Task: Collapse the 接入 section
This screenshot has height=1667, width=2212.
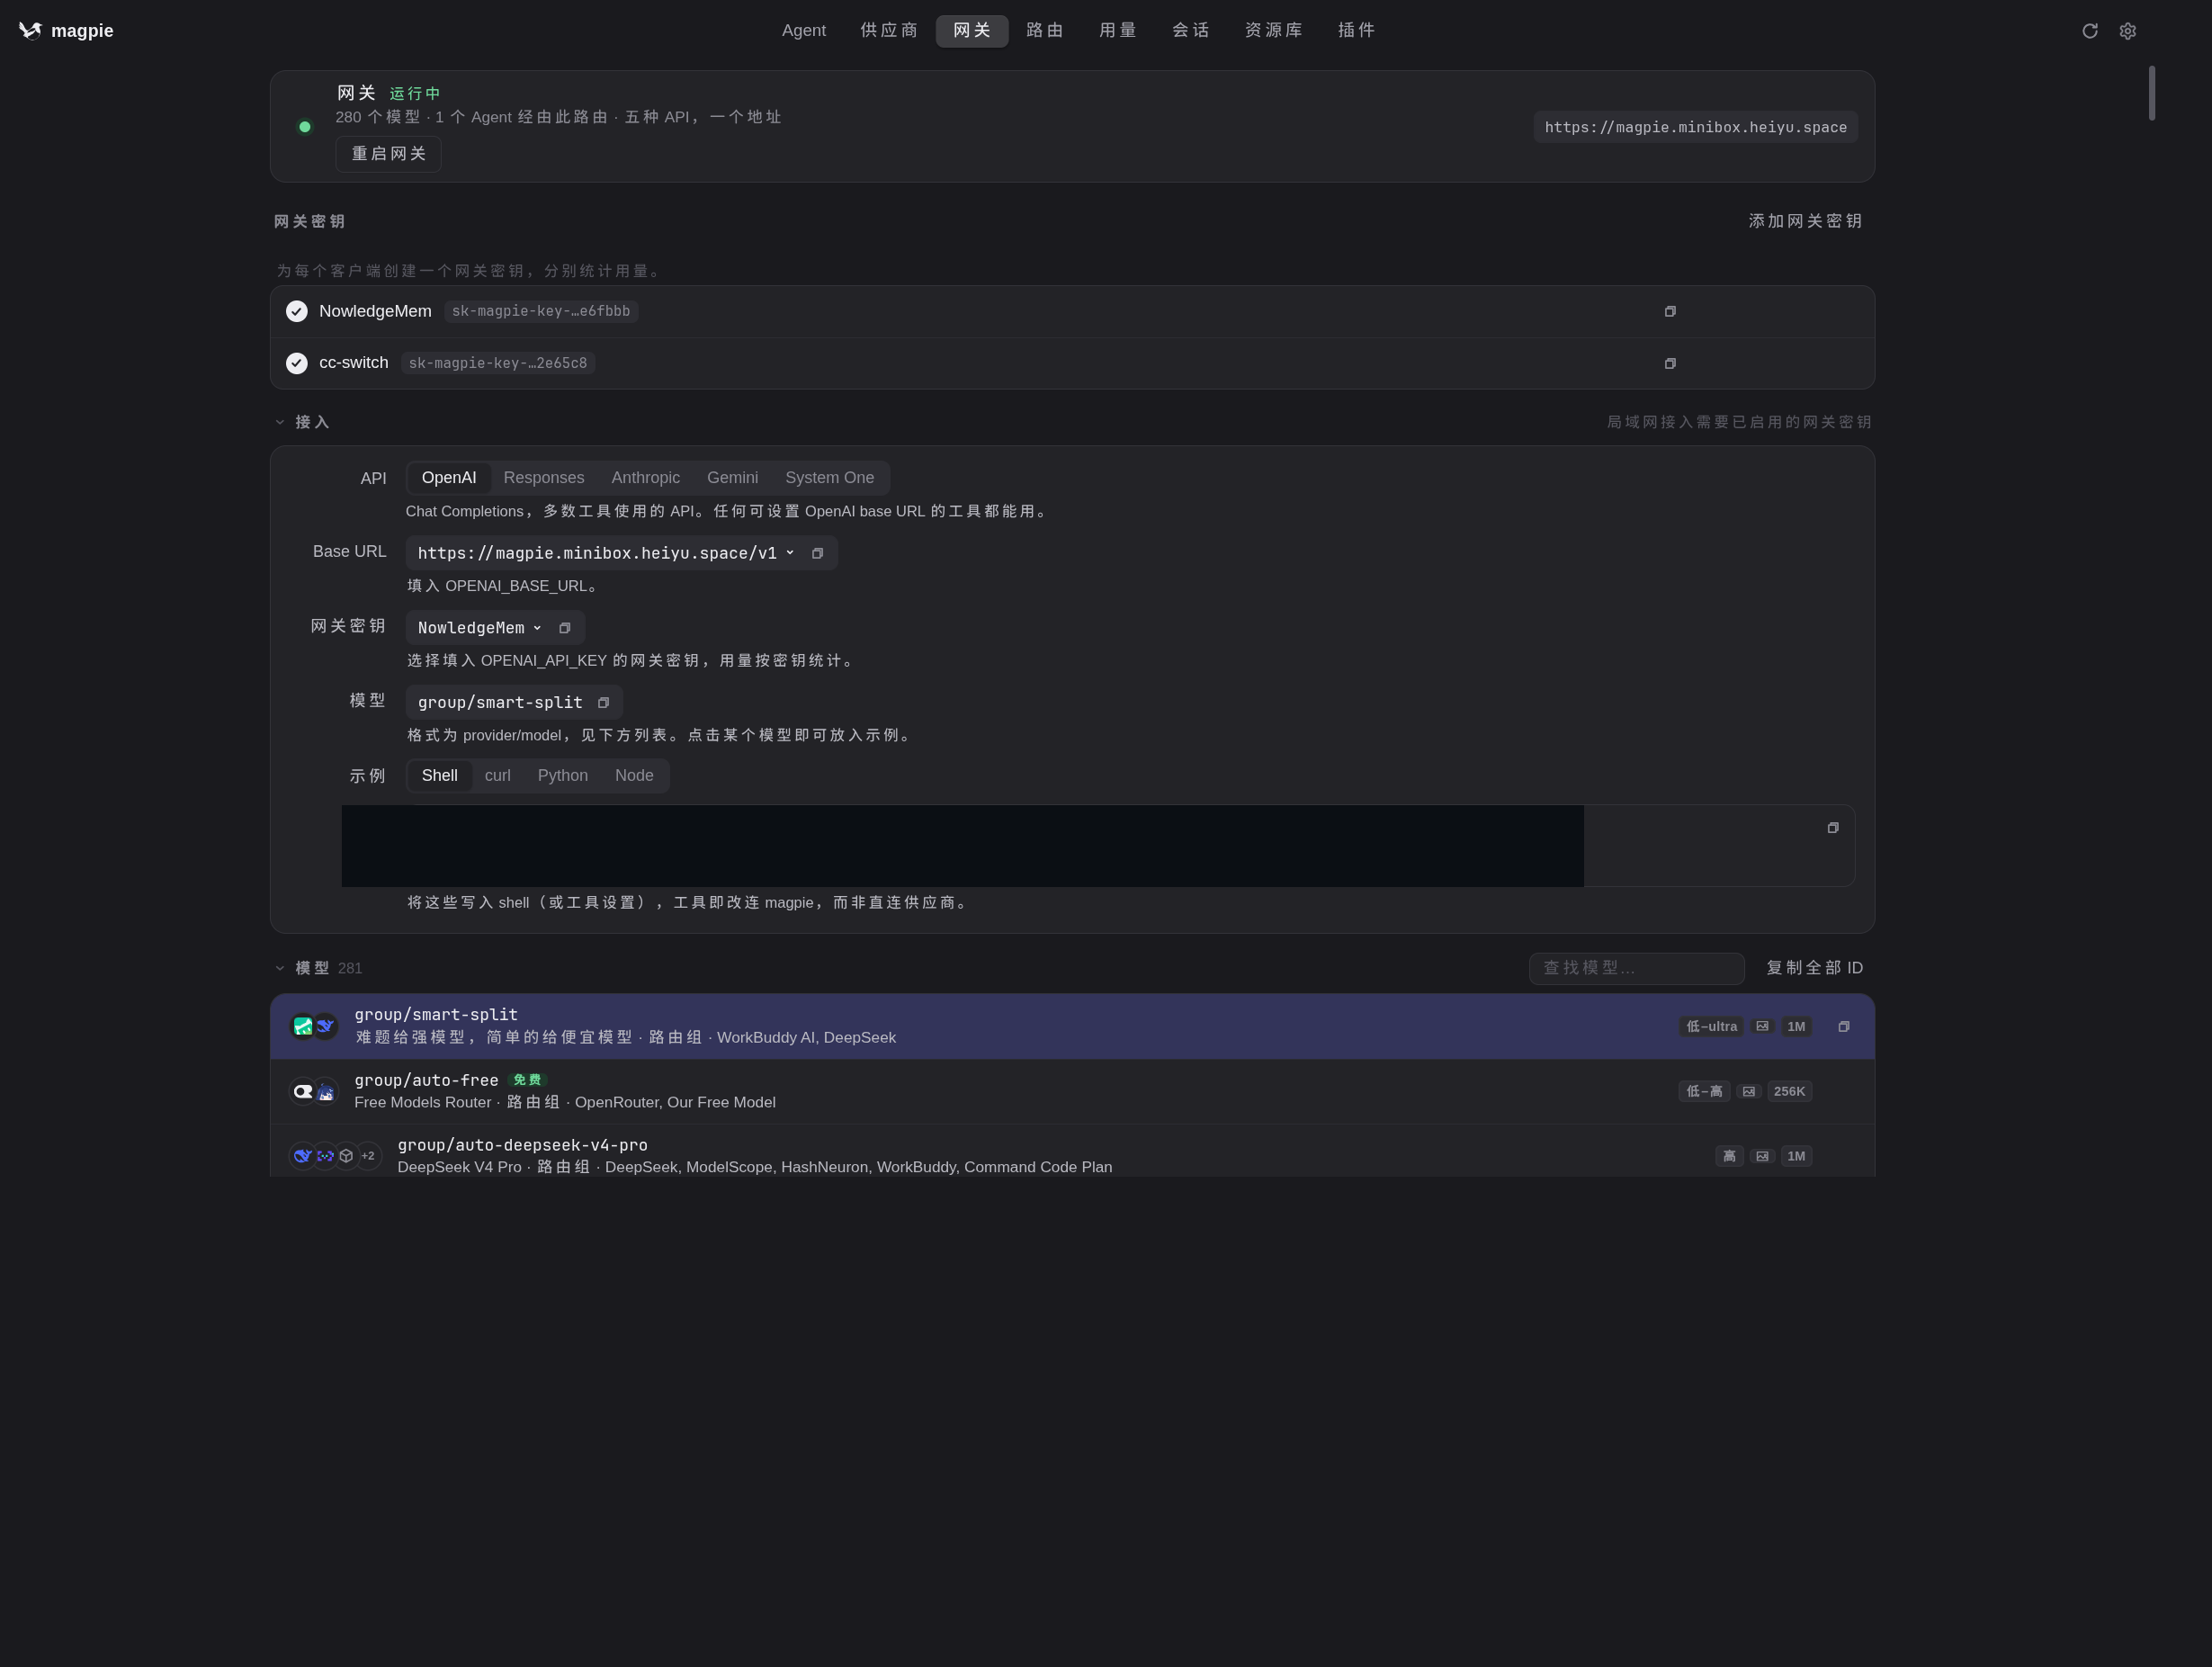Action: pyautogui.click(x=280, y=422)
